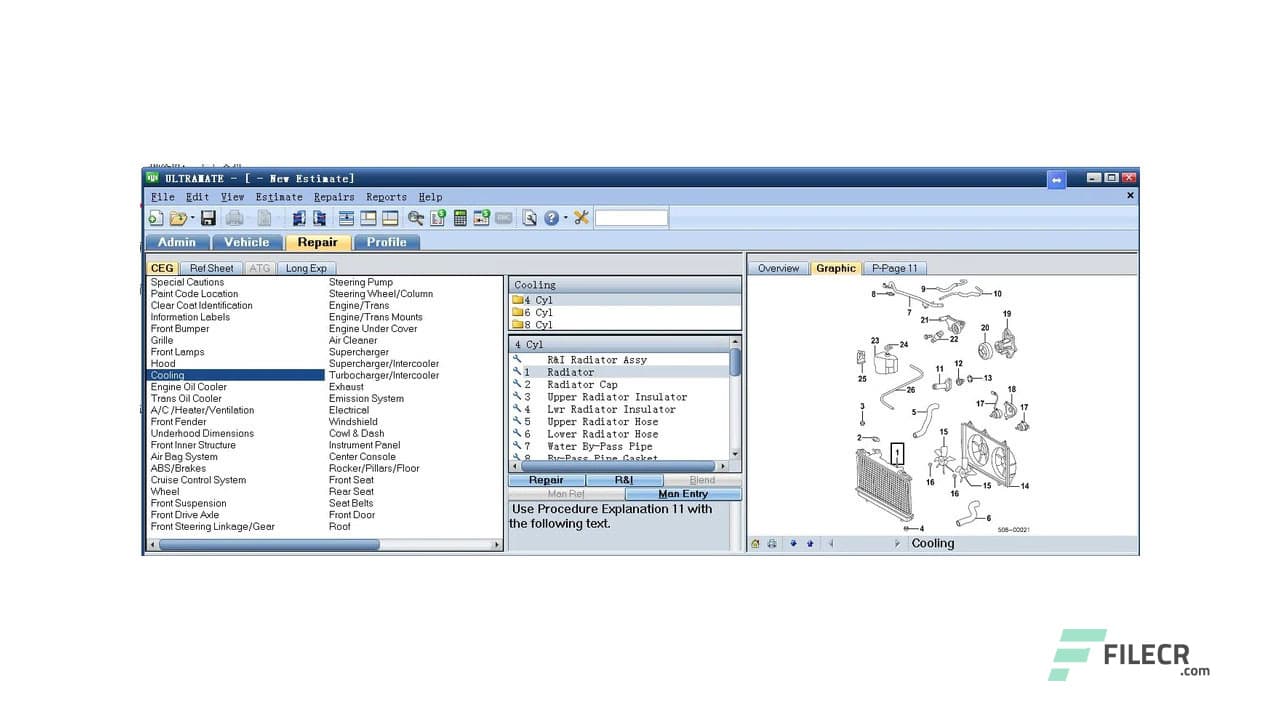Click the binoculars search toolbar icon
This screenshot has width=1280, height=720.
point(415,218)
